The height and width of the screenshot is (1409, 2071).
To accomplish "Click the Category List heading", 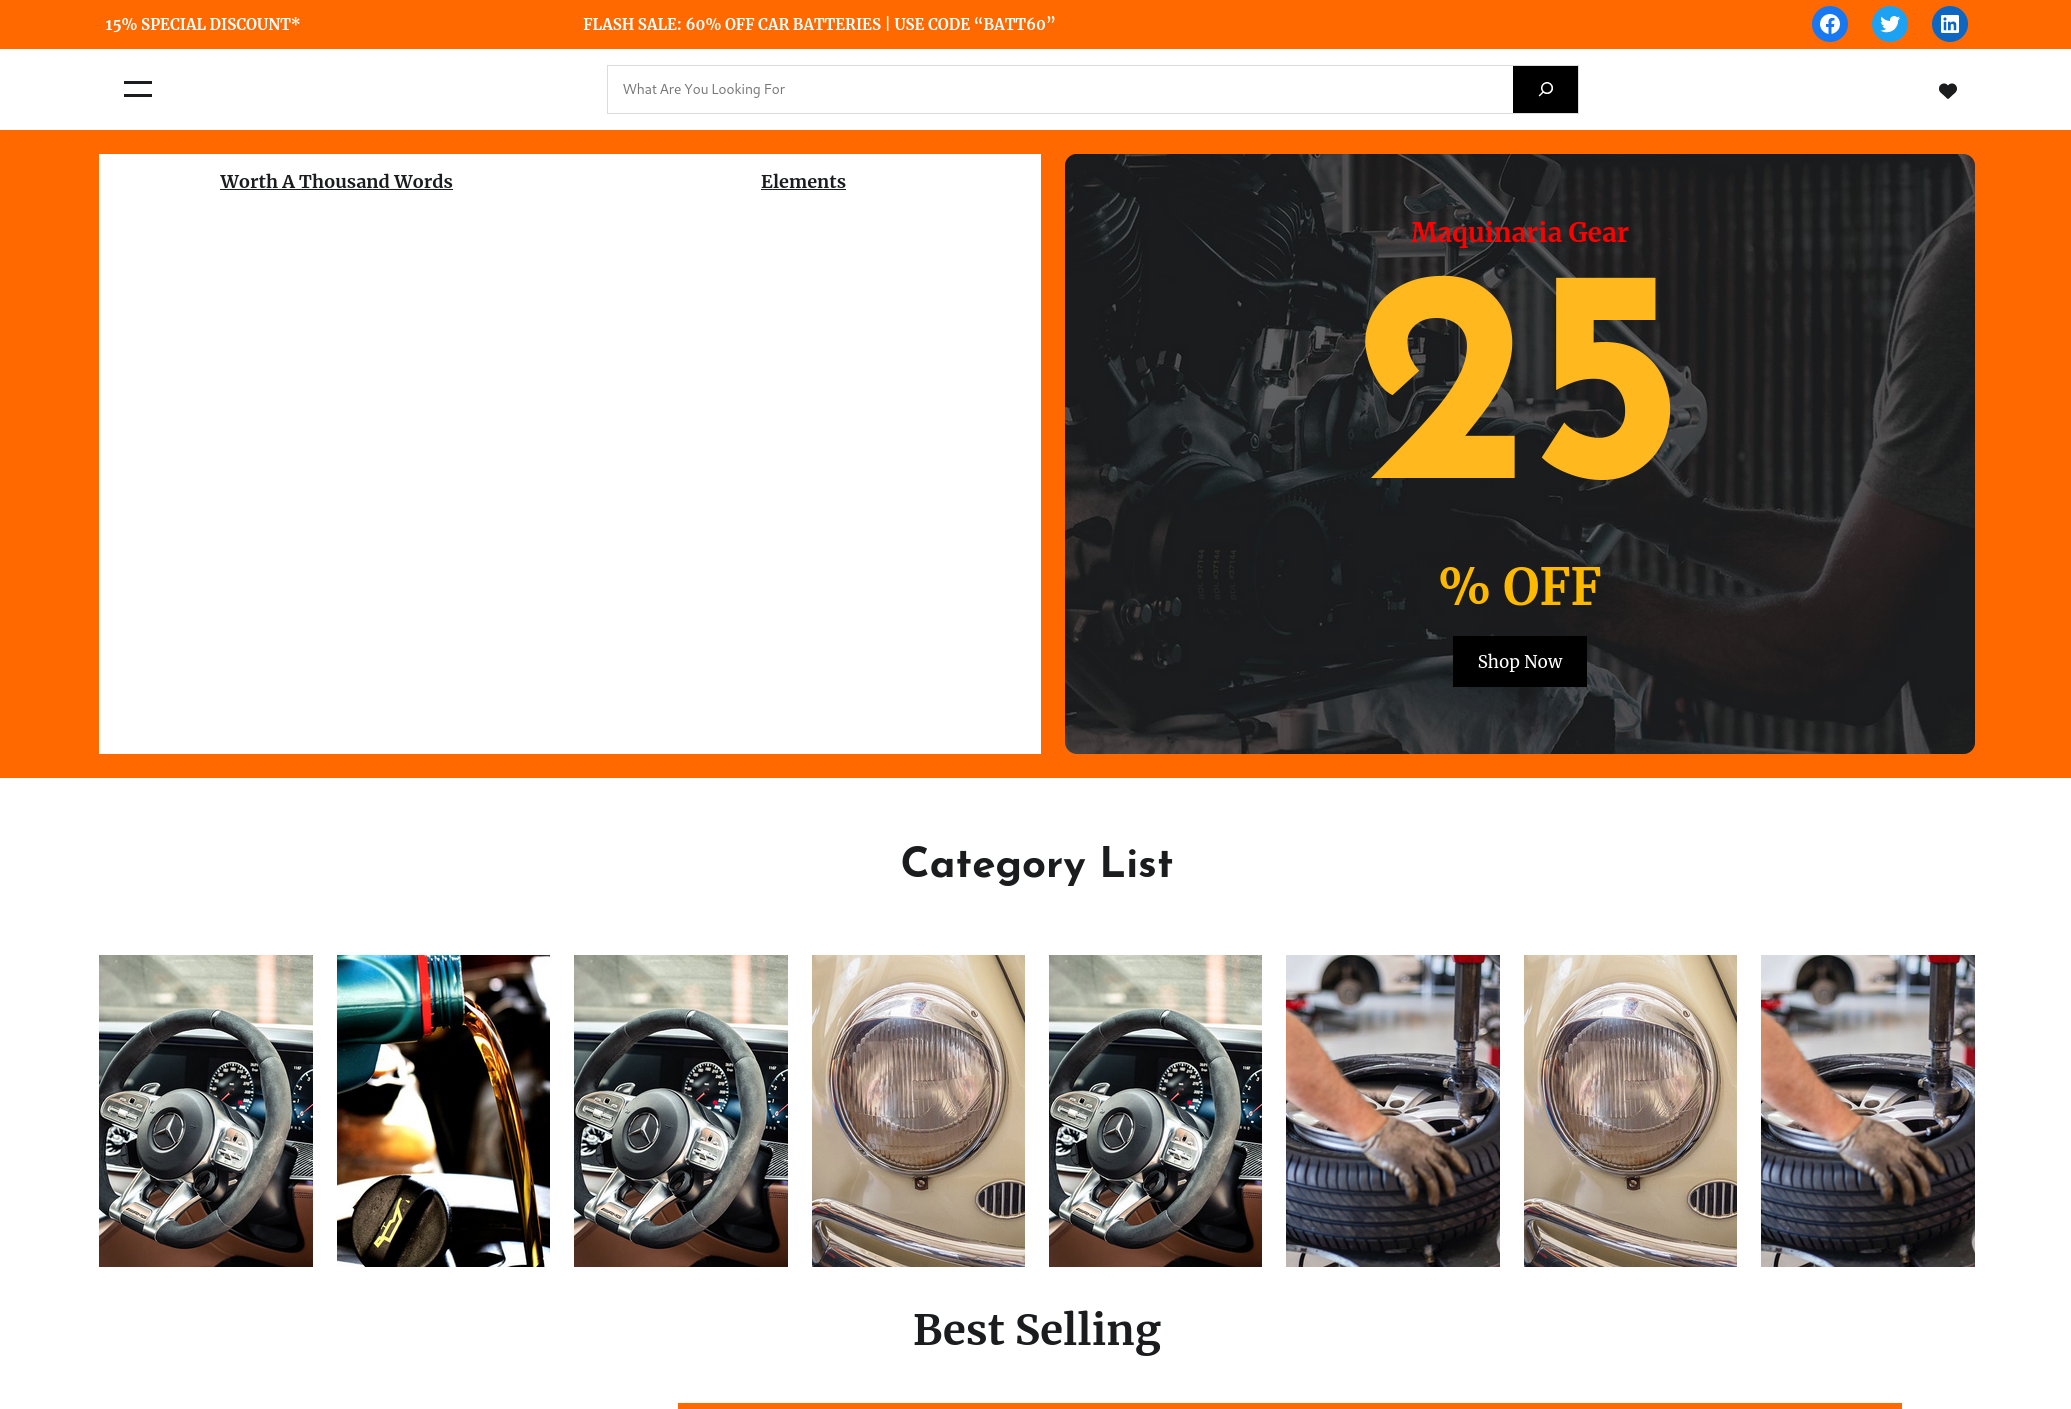I will pyautogui.click(x=1037, y=864).
